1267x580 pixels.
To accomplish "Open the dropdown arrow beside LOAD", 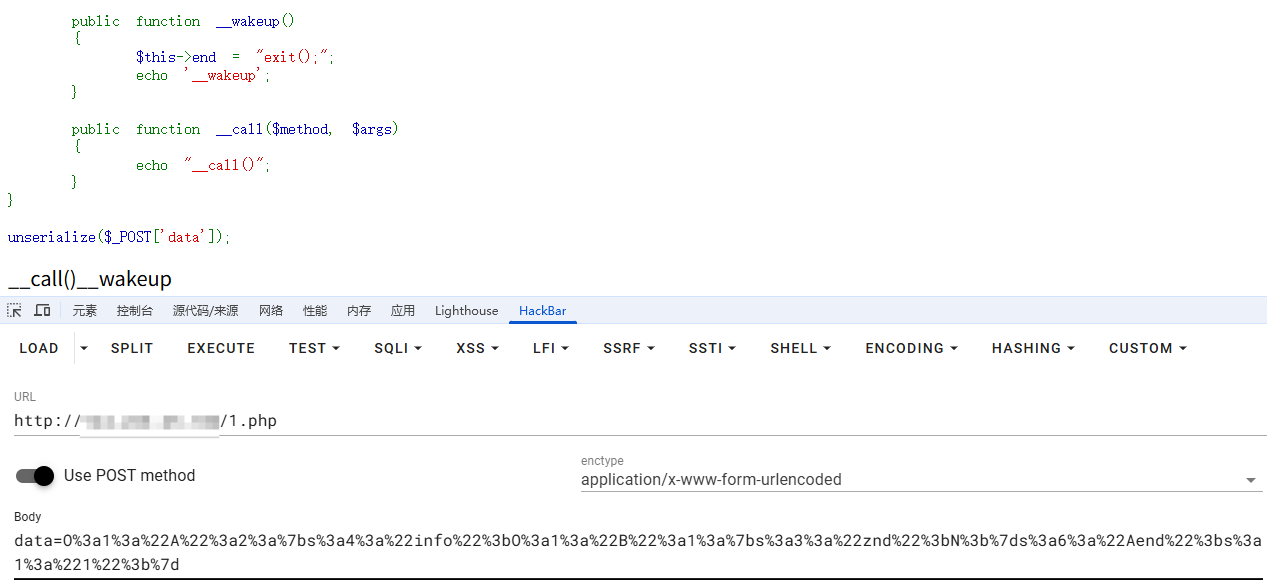I will click(x=84, y=348).
